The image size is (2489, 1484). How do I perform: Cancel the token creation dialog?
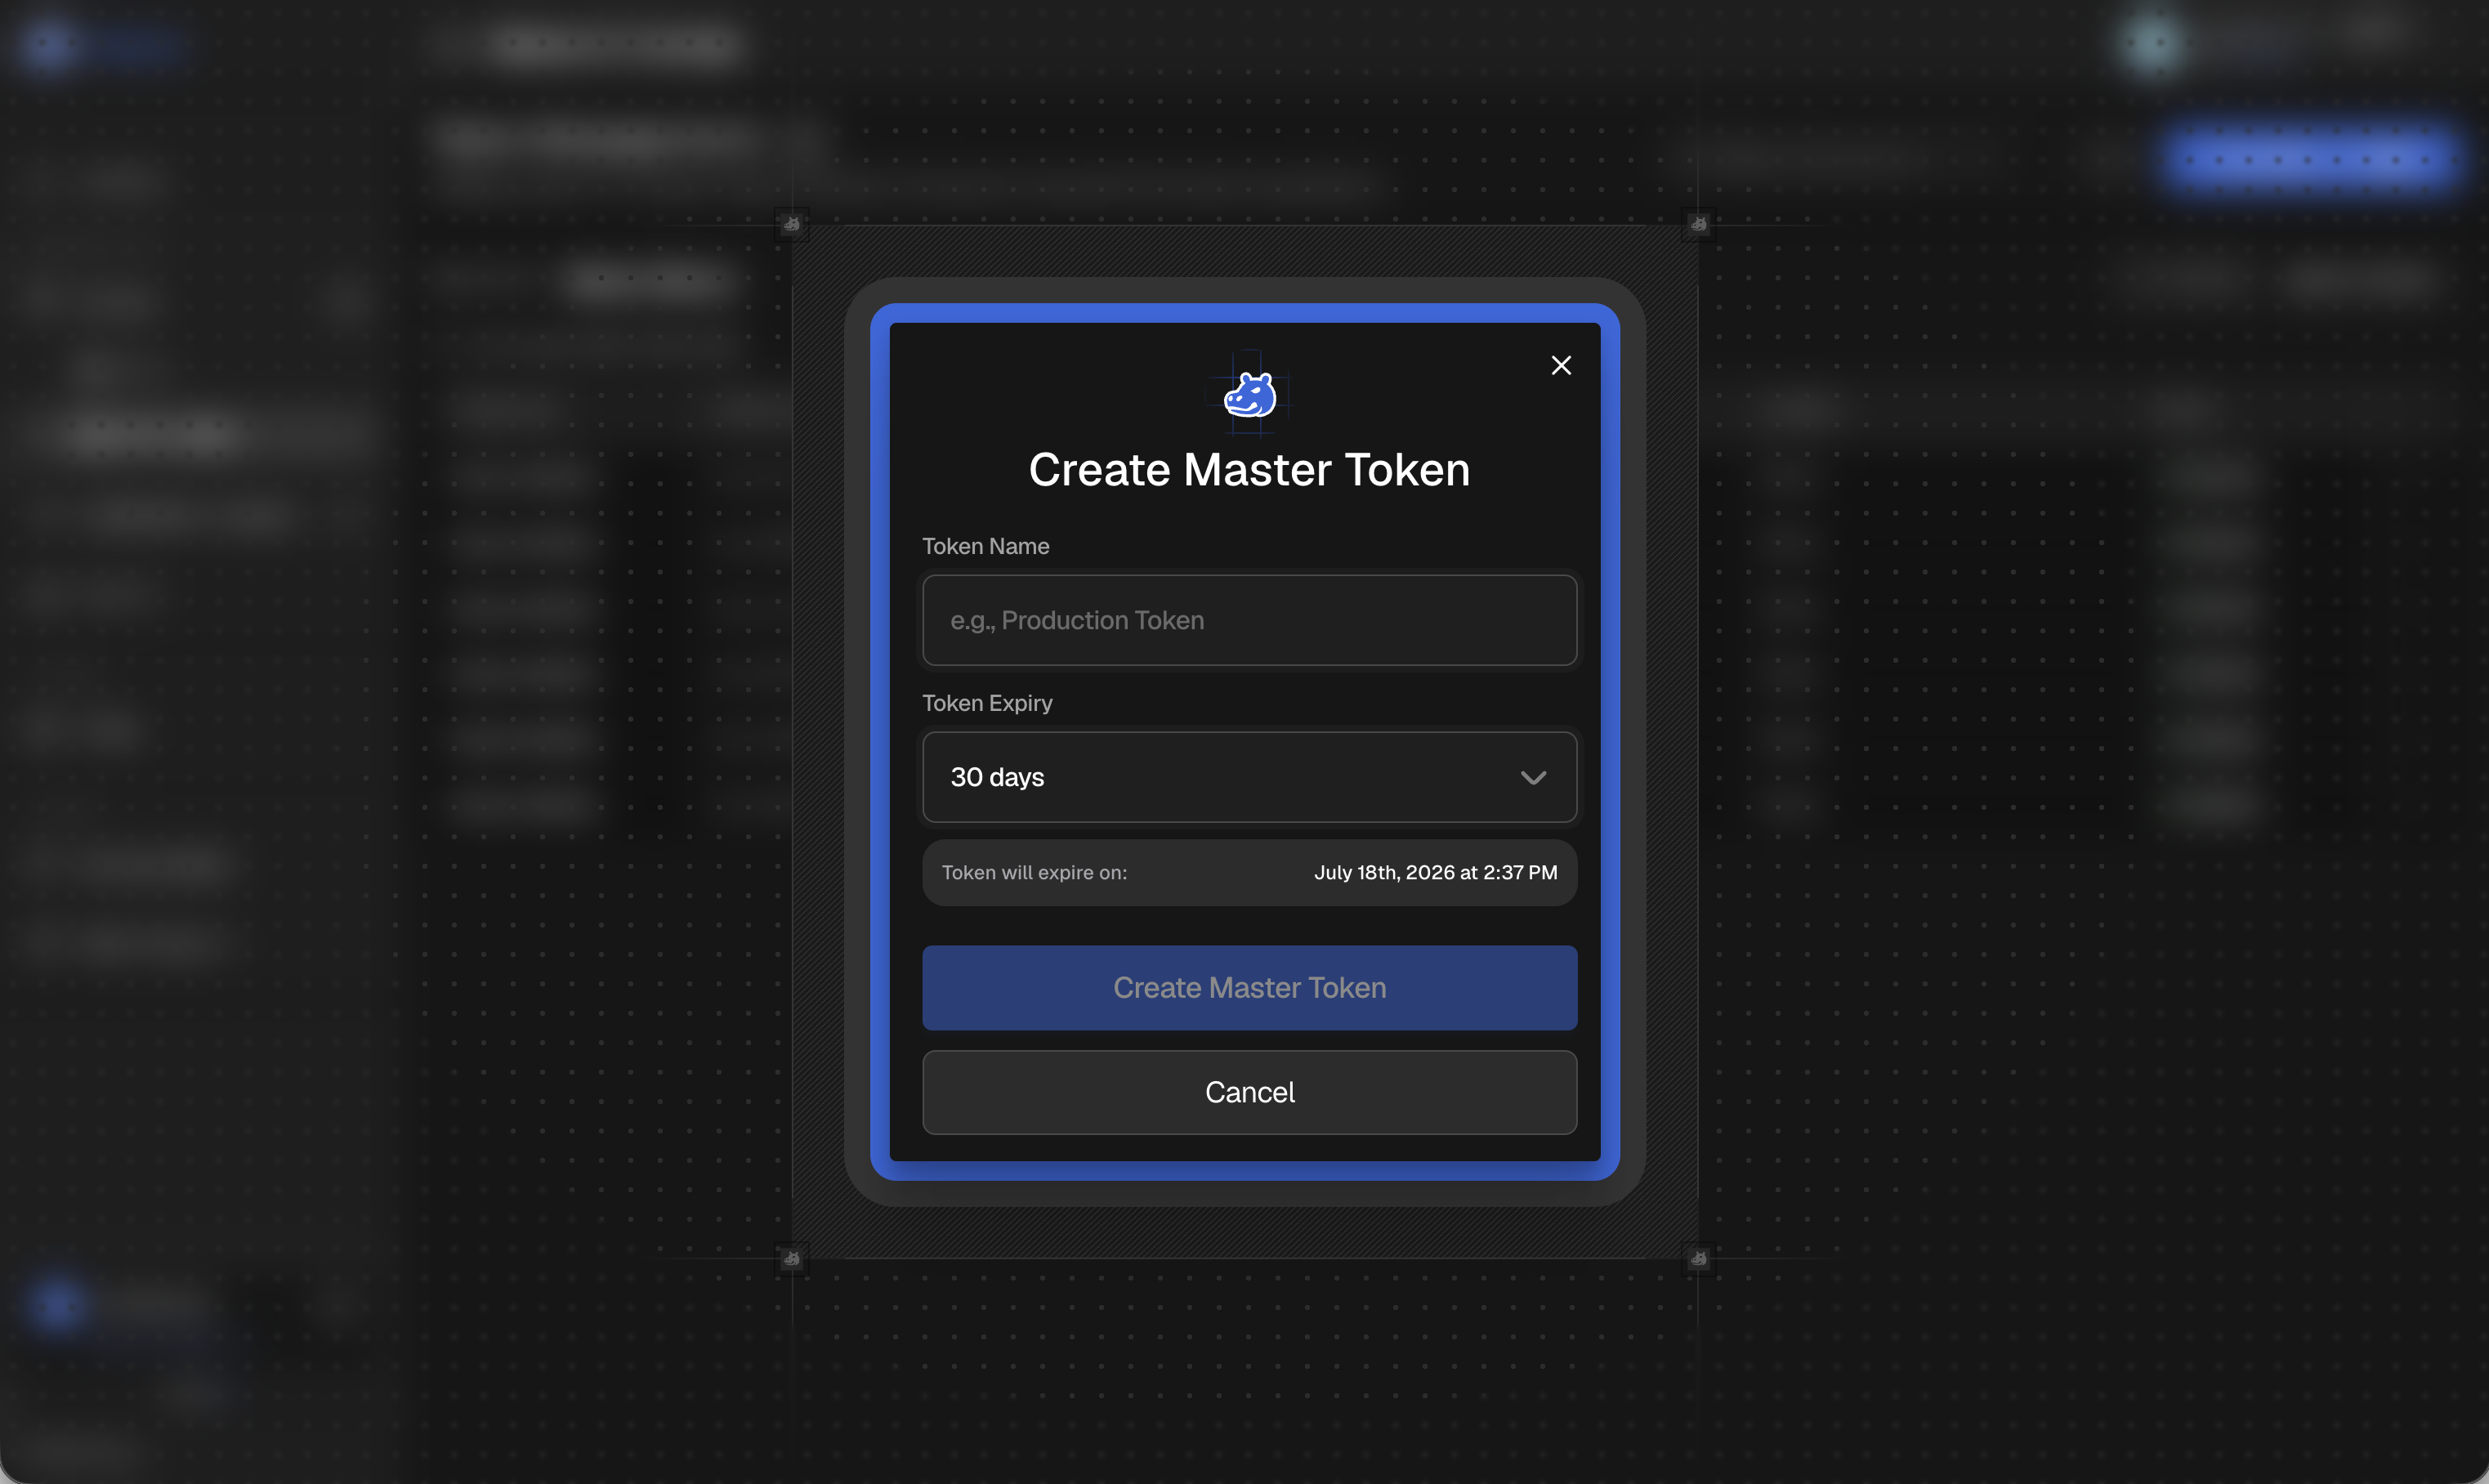(1249, 1092)
